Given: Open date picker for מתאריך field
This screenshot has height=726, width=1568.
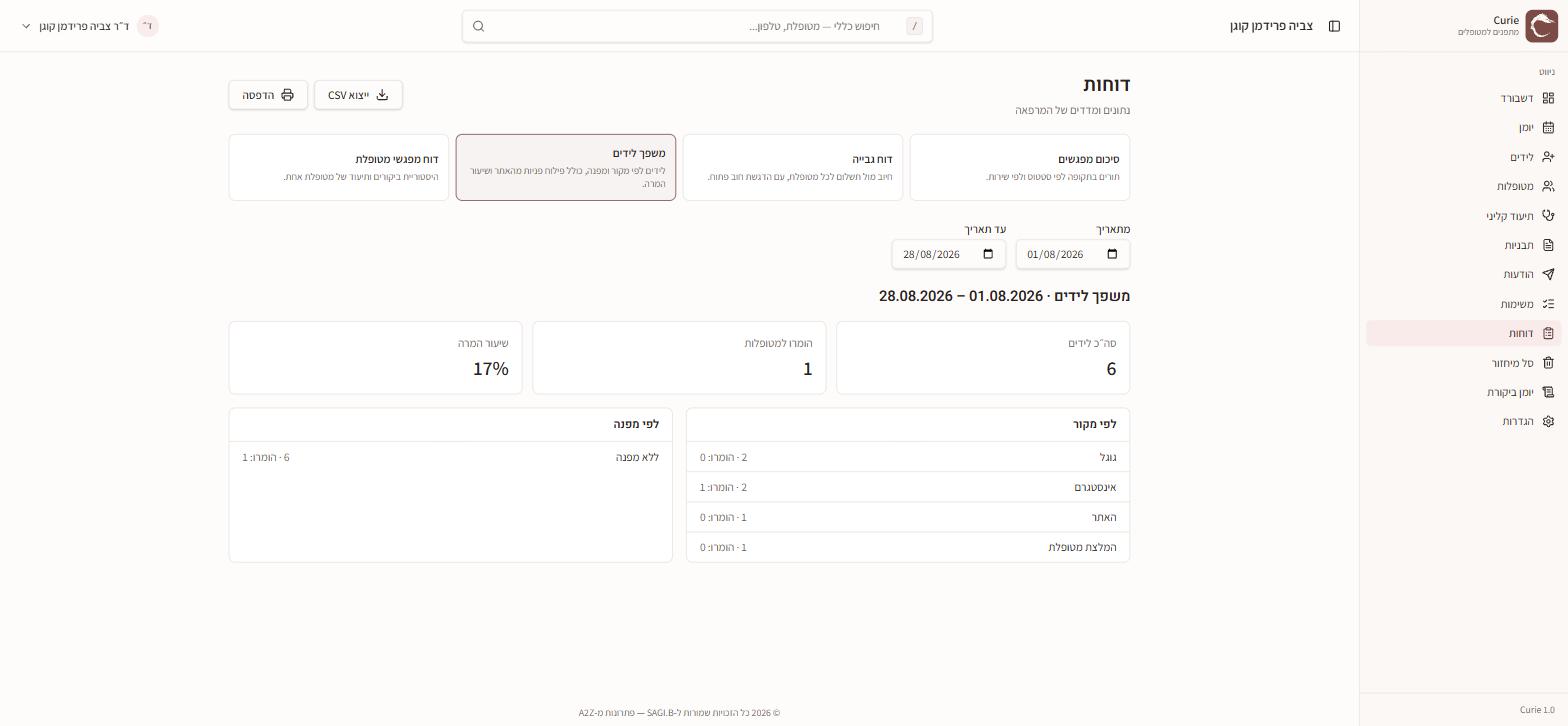Looking at the screenshot, I should click(x=1112, y=254).
